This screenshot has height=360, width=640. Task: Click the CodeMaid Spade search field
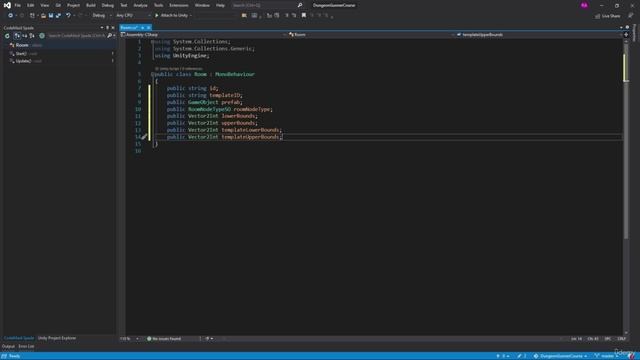click(x=76, y=36)
